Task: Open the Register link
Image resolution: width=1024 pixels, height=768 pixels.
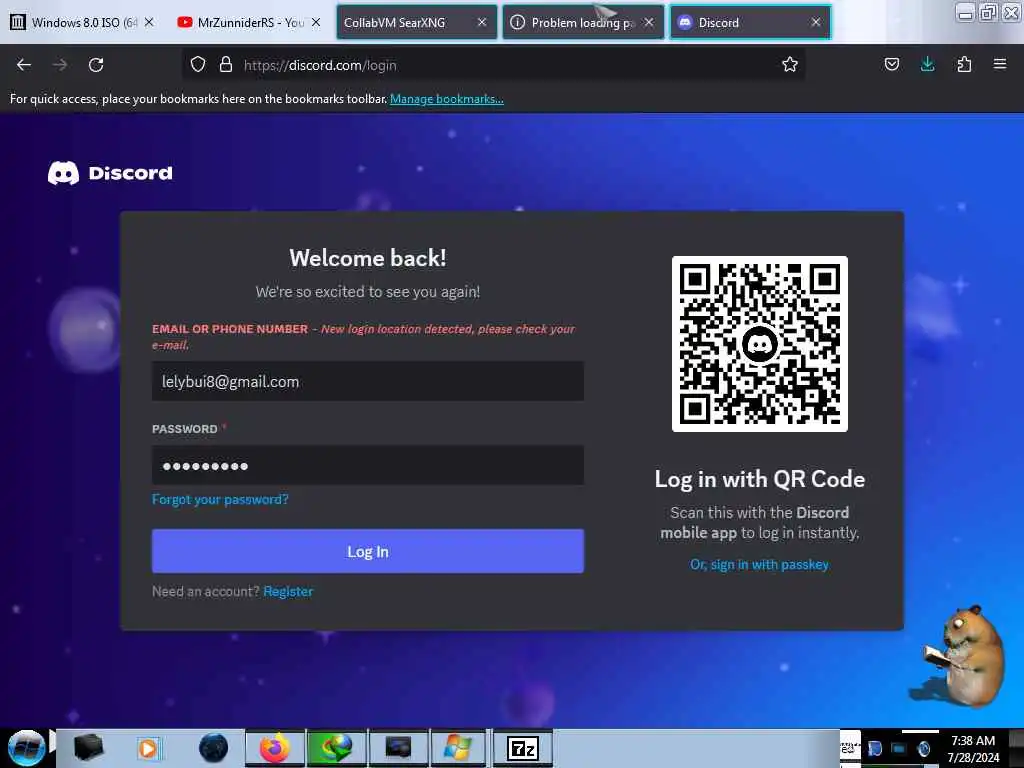Action: click(x=288, y=591)
